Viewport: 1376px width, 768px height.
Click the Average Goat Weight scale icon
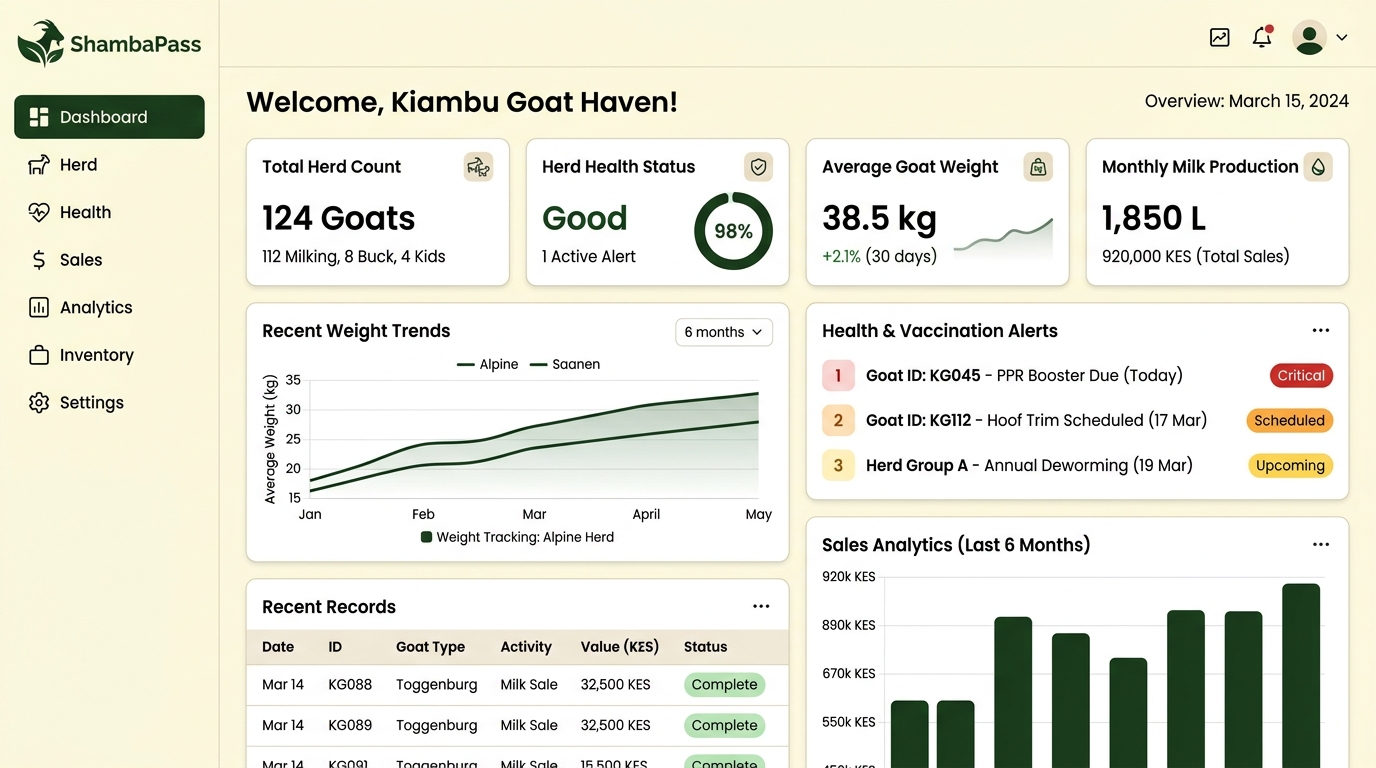pos(1038,167)
